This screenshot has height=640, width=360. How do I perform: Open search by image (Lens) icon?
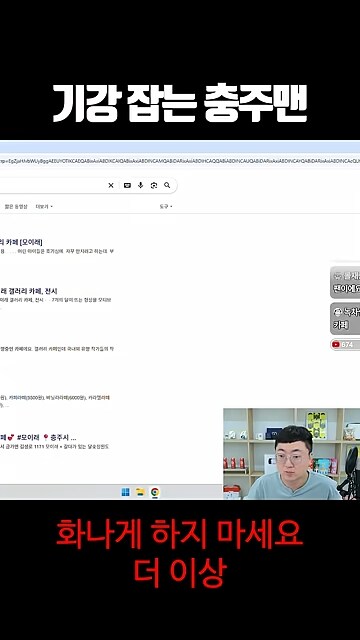[x=153, y=185]
